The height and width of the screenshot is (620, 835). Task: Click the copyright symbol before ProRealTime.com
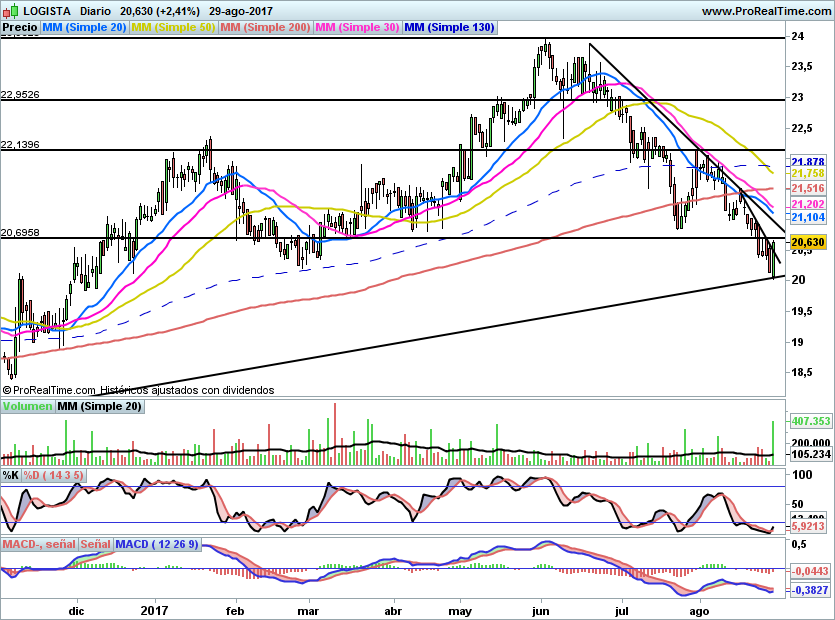pyautogui.click(x=7, y=390)
